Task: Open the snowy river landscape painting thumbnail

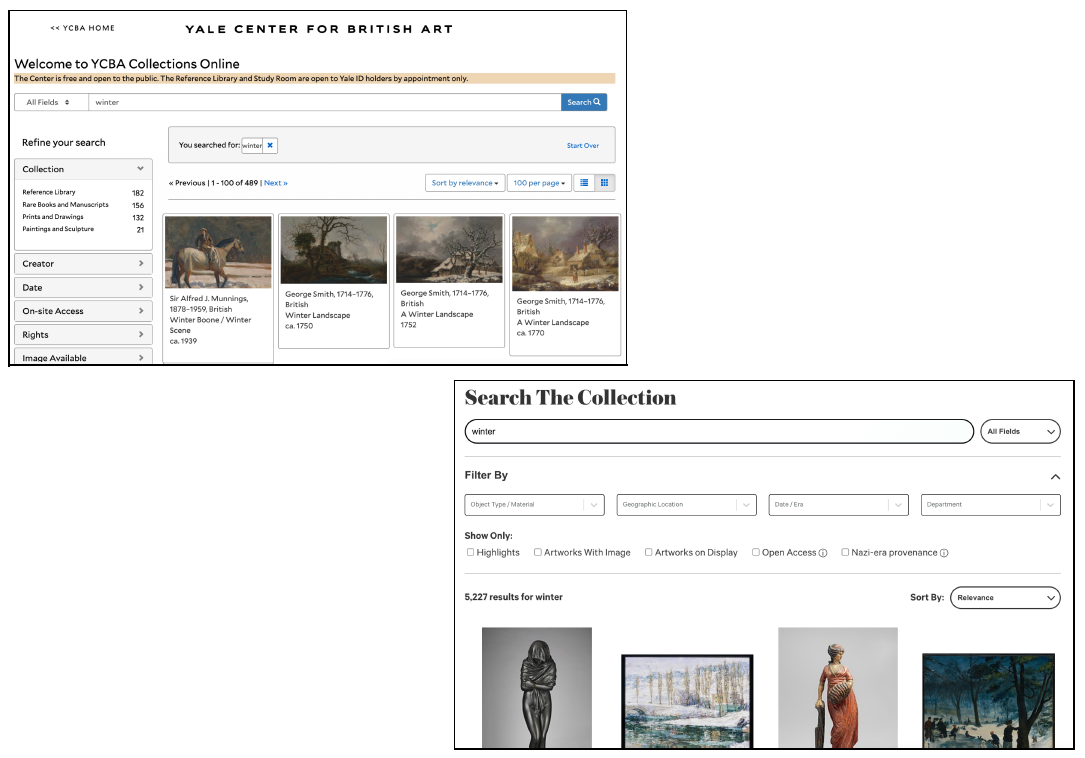Action: coord(687,701)
